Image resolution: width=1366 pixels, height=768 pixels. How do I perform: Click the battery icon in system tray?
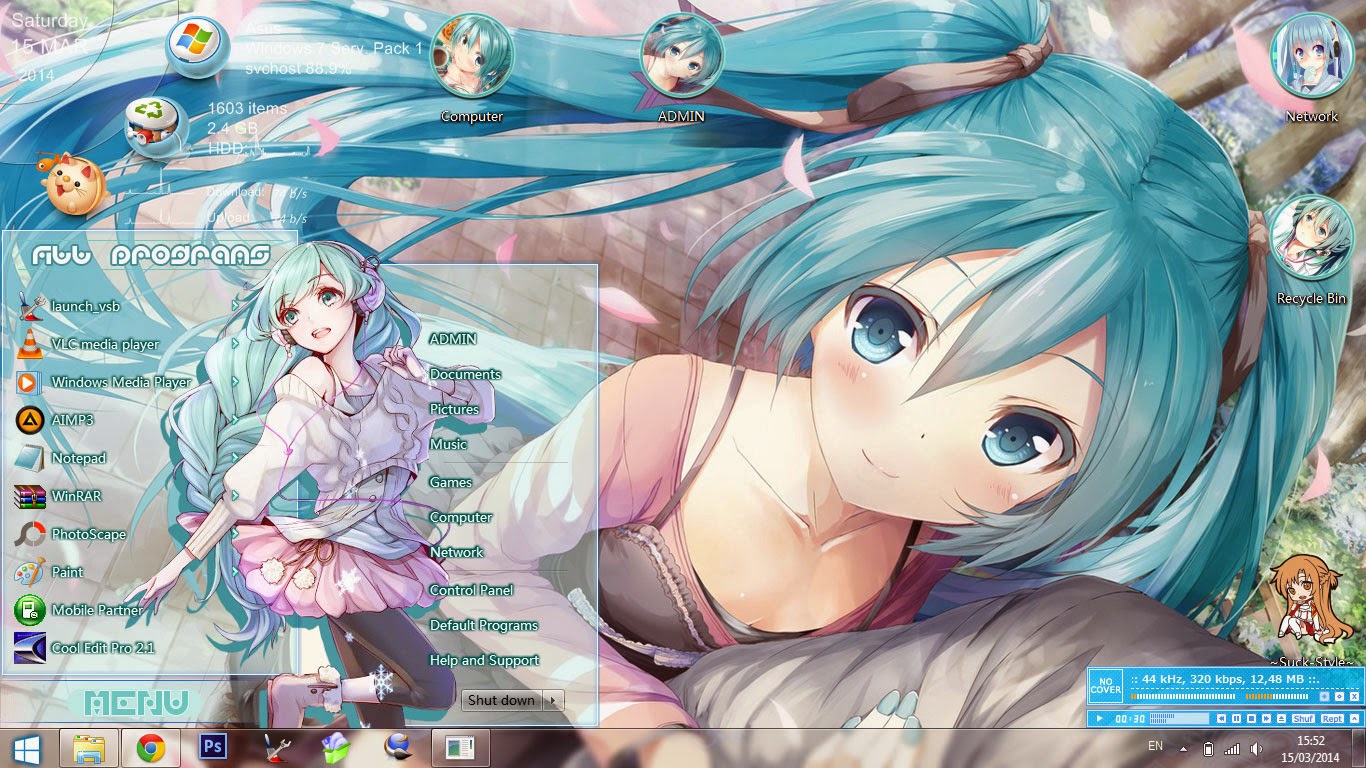(x=1208, y=748)
